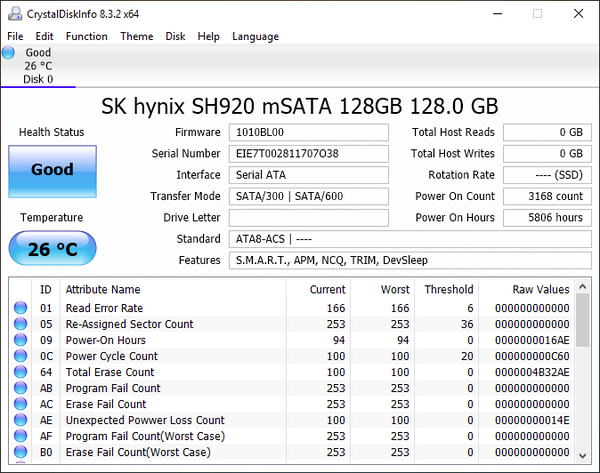The width and height of the screenshot is (600, 473).
Task: Click status orb for Re-Assigned Sector Count row
Action: coord(21,324)
